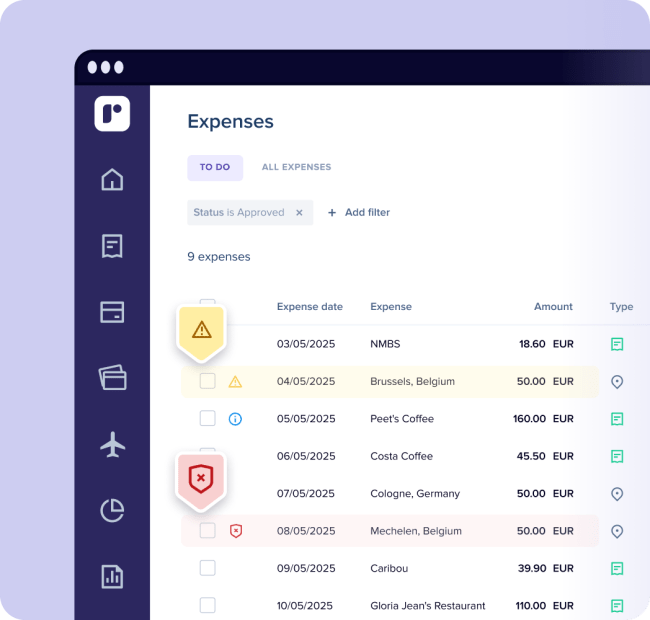Open the receipts icon in sidebar

tap(112, 246)
